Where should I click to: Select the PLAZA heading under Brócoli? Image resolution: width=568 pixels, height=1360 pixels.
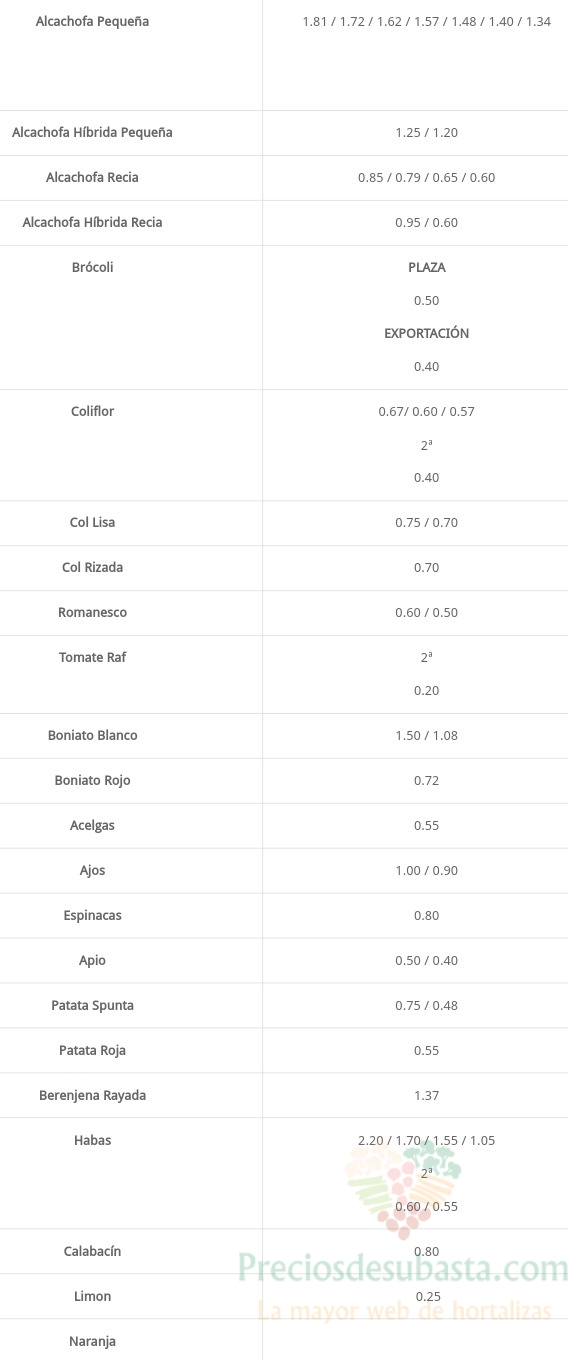pyautogui.click(x=427, y=267)
